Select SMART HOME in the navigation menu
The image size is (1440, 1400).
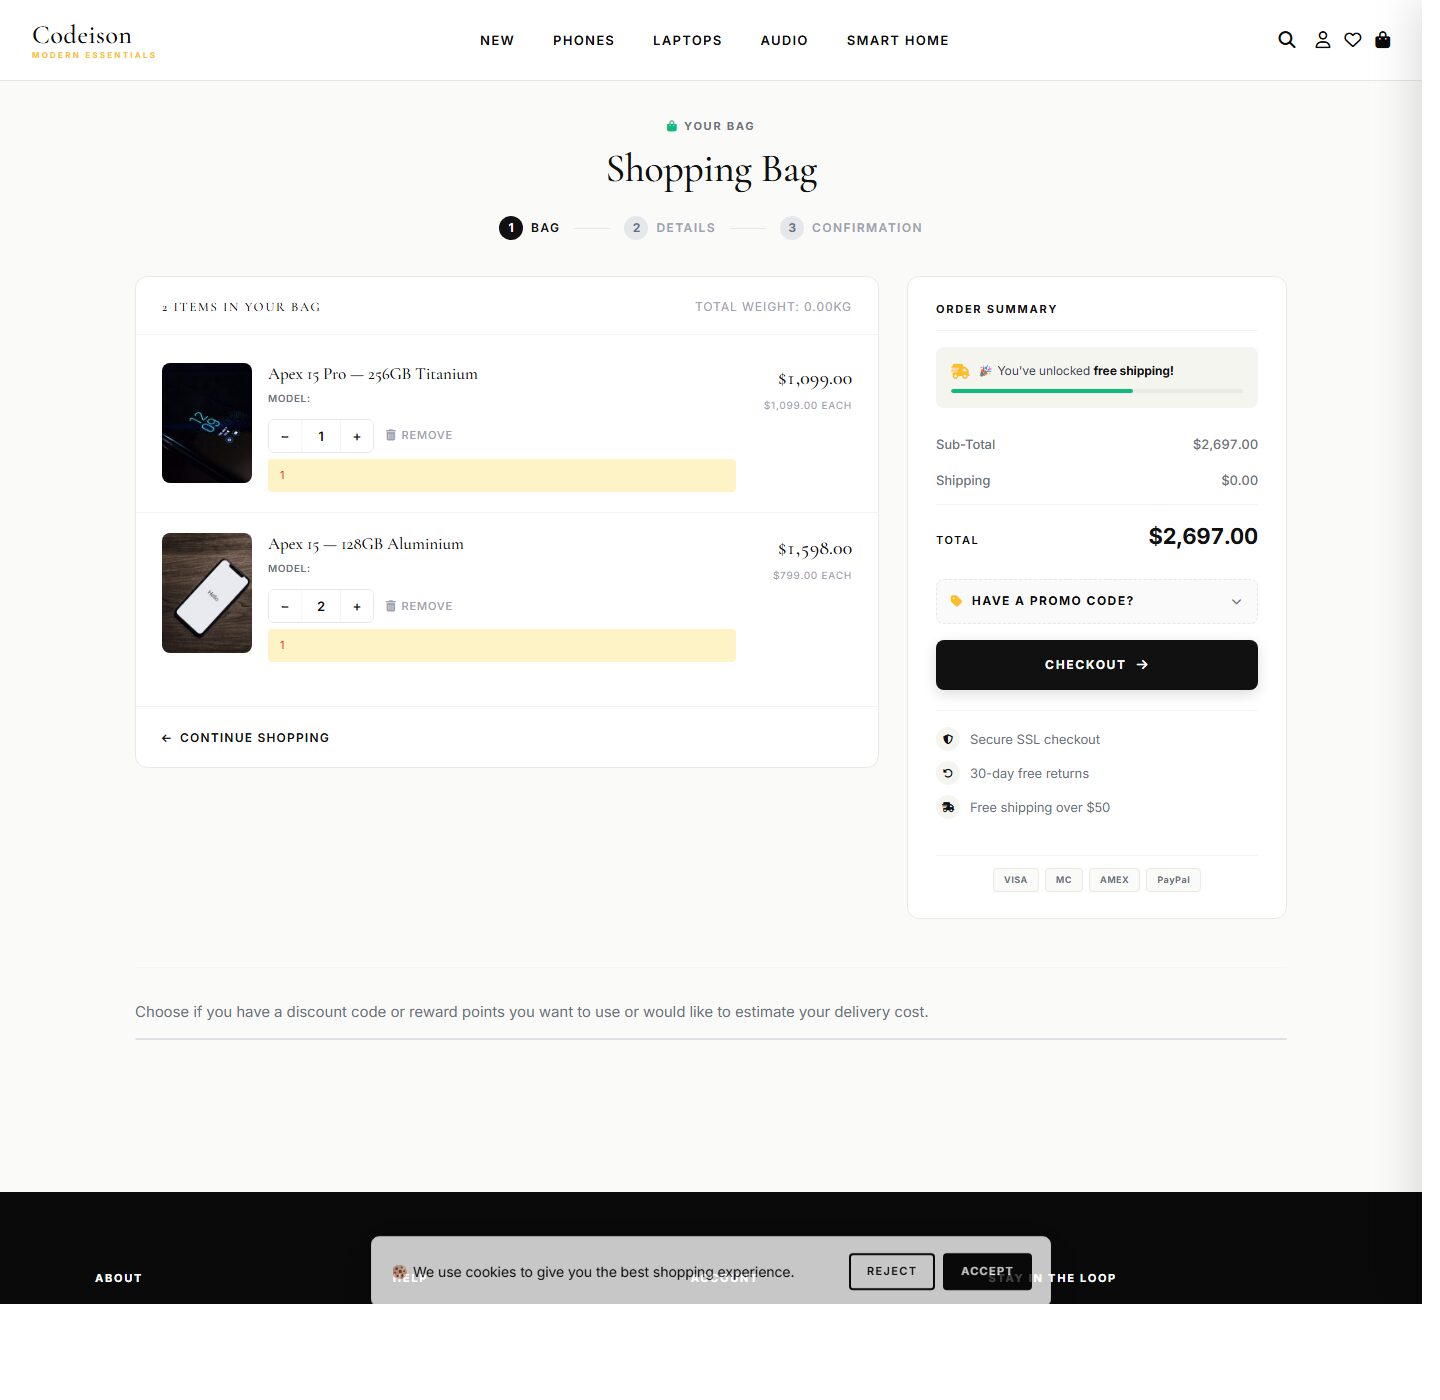coord(897,40)
